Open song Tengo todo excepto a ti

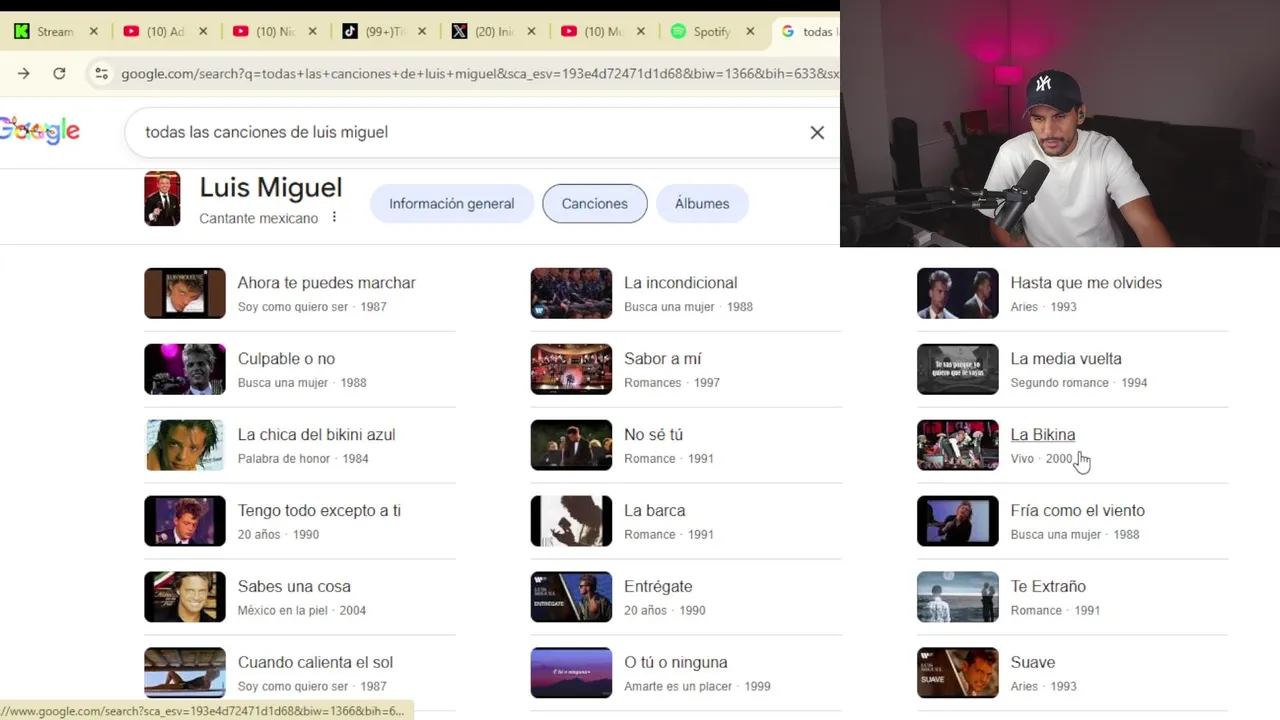(319, 511)
